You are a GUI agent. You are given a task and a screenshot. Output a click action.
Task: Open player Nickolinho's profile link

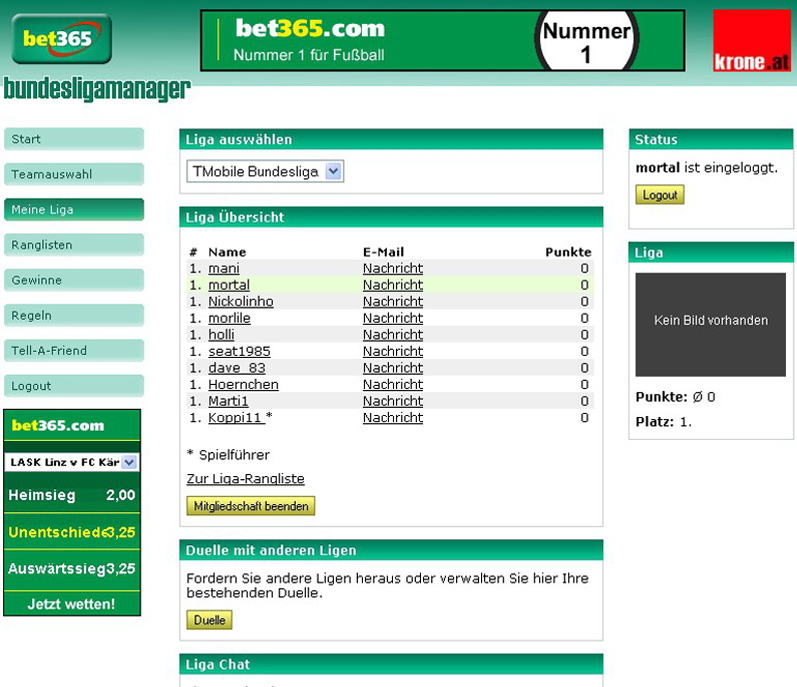click(241, 302)
